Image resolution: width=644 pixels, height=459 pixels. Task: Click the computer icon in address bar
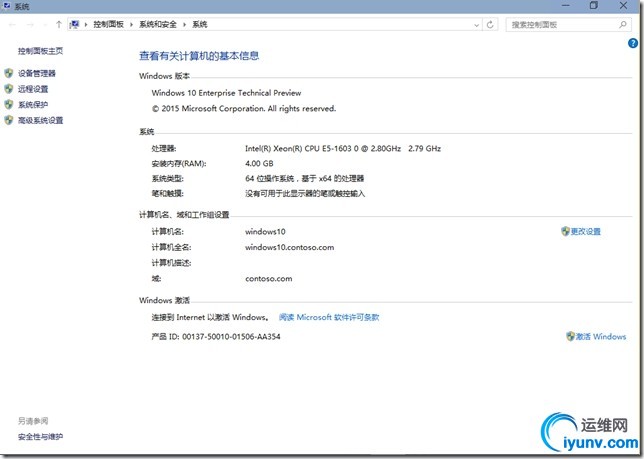[x=74, y=25]
